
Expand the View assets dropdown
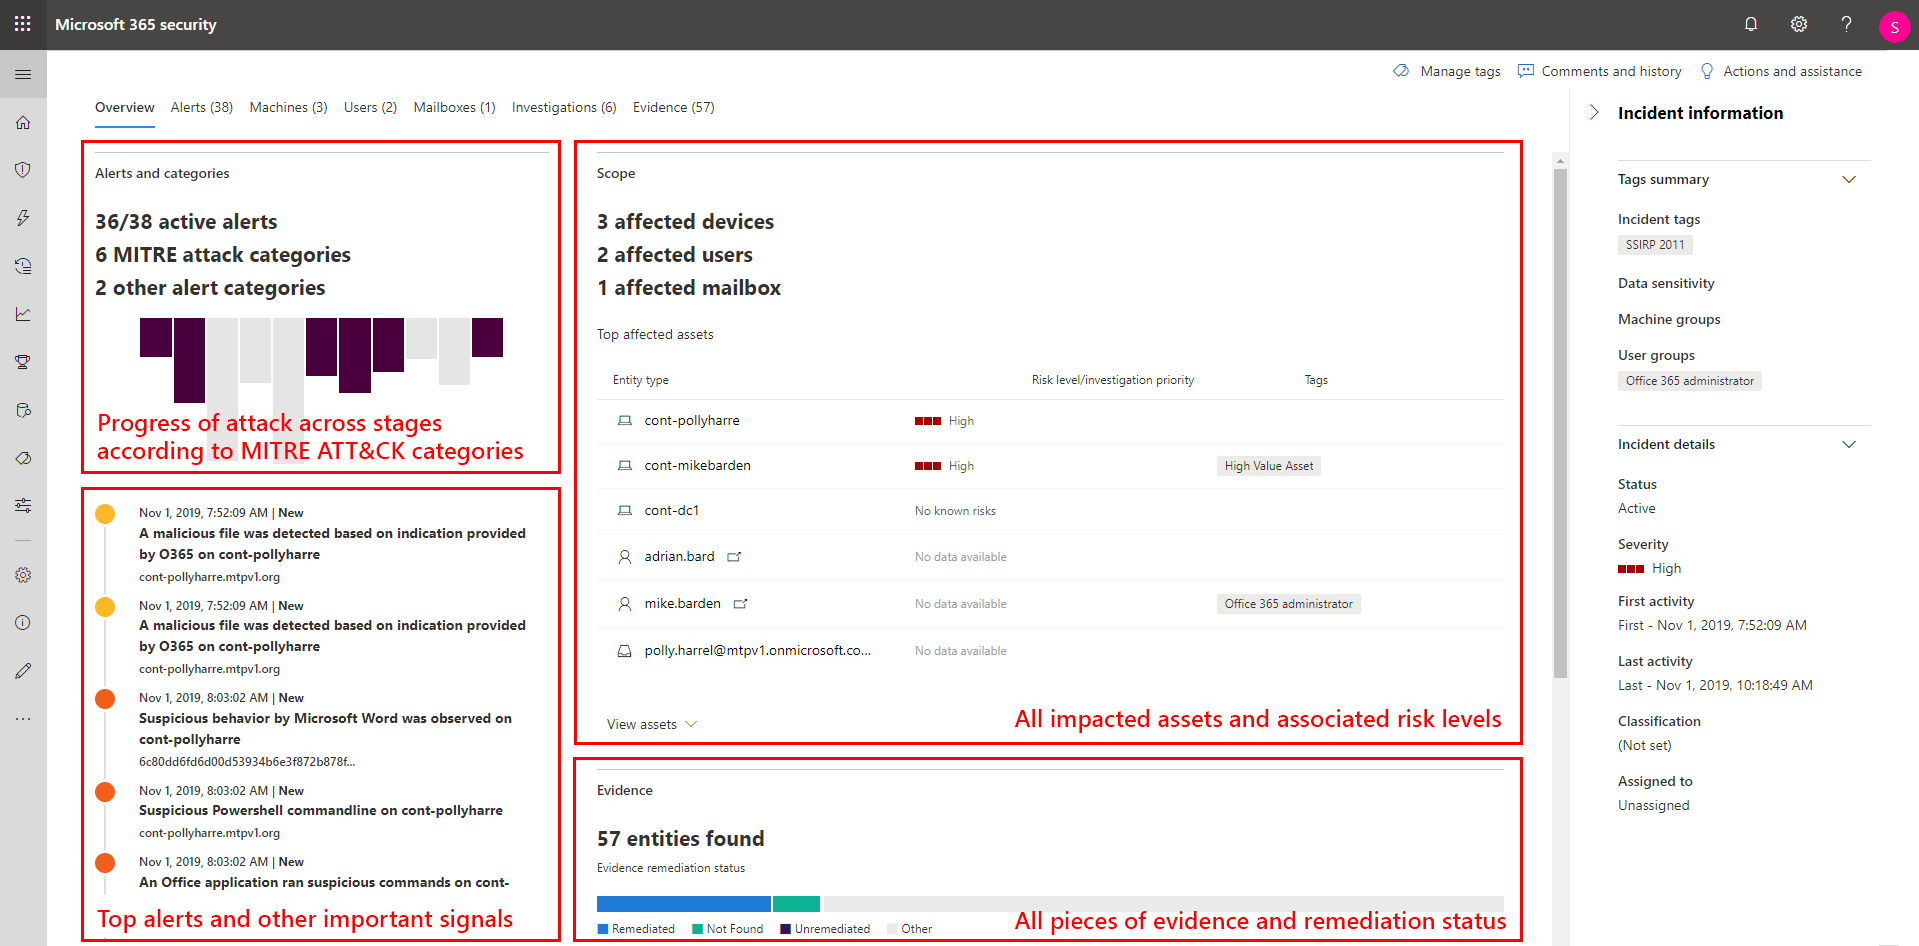(650, 723)
